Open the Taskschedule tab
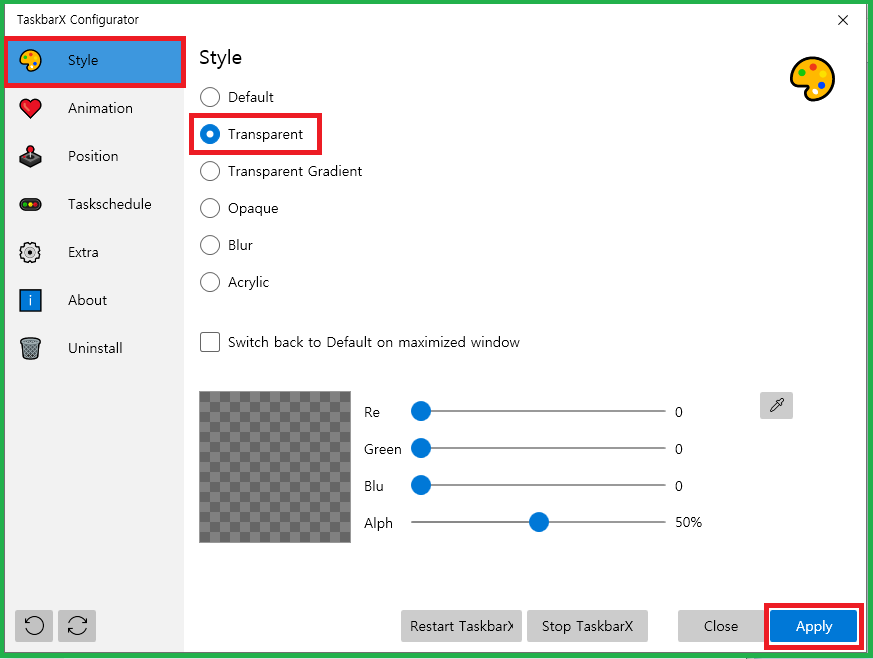Viewport: 873px width, 659px height. pos(95,204)
